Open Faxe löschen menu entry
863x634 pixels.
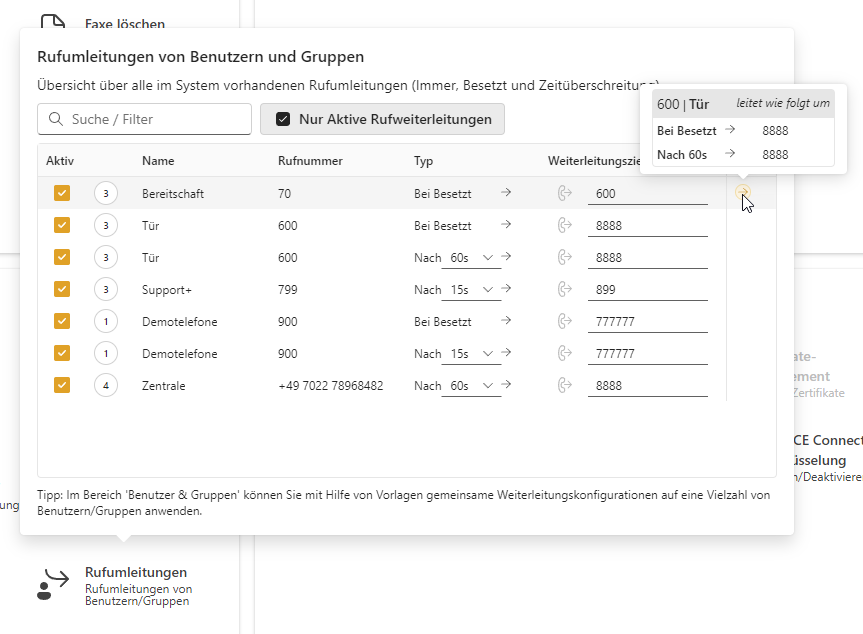pyautogui.click(x=103, y=22)
